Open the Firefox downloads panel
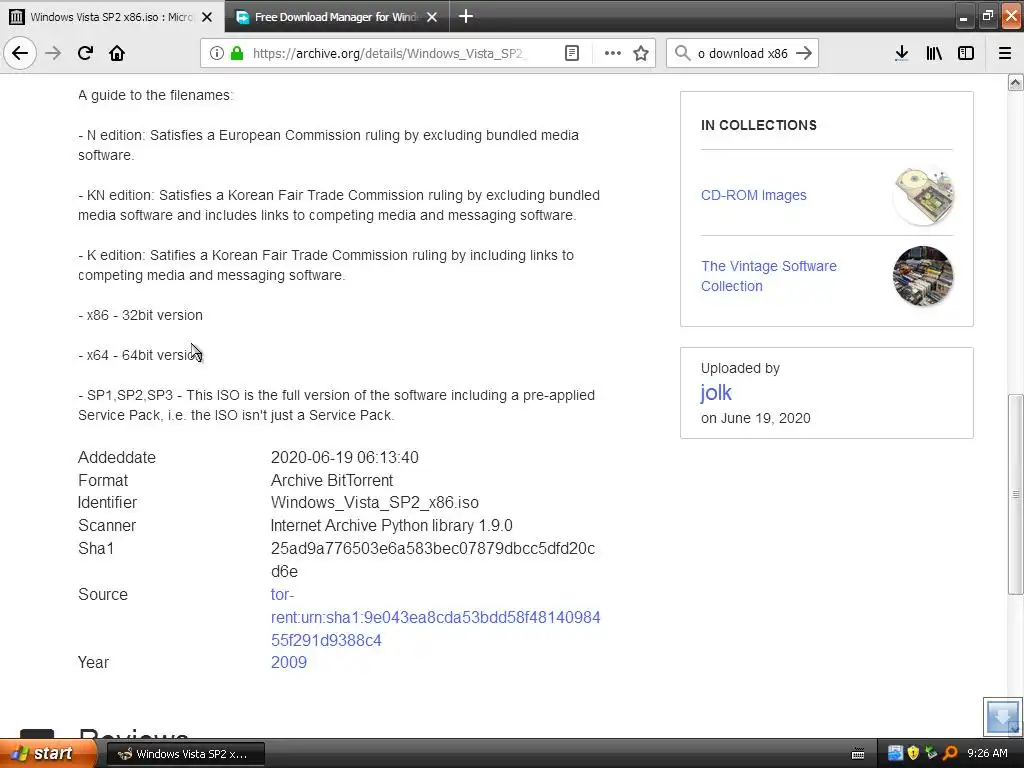Image resolution: width=1024 pixels, height=768 pixels. pyautogui.click(x=901, y=54)
